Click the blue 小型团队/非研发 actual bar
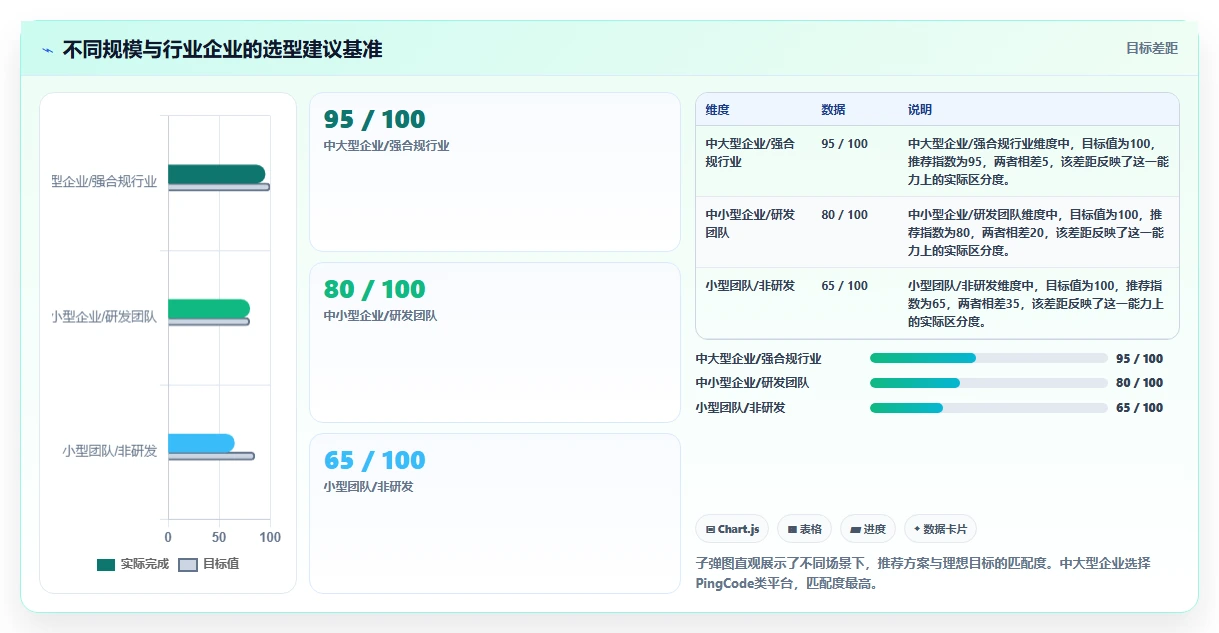The height and width of the screenshot is (633, 1219). pos(201,443)
